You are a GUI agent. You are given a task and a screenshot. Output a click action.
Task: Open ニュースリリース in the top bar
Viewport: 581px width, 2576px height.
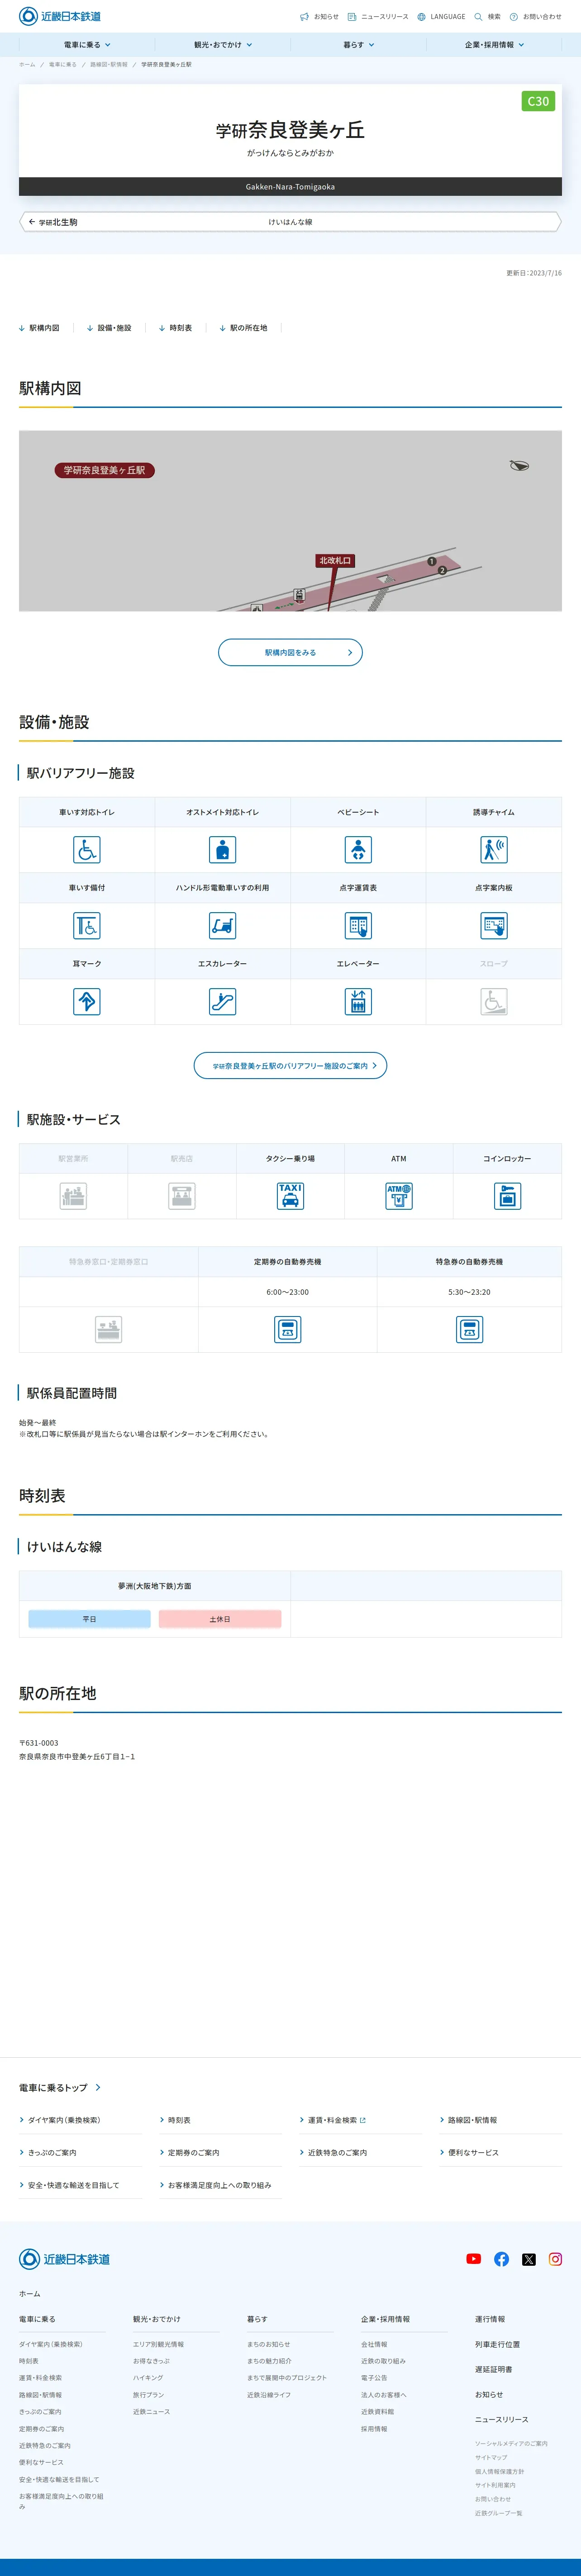point(377,17)
